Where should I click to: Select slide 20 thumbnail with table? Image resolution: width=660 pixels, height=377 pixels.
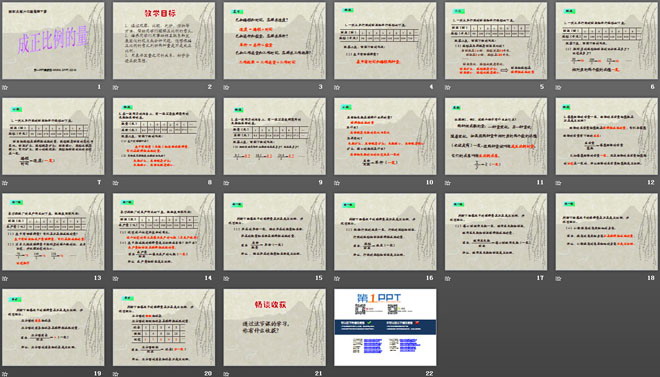(x=164, y=327)
